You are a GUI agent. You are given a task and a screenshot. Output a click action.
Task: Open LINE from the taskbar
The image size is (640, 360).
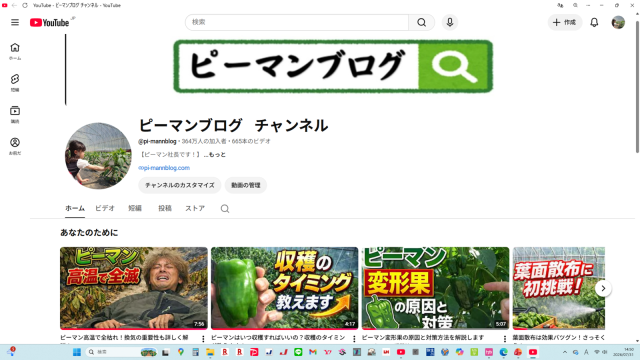[x=298, y=352]
